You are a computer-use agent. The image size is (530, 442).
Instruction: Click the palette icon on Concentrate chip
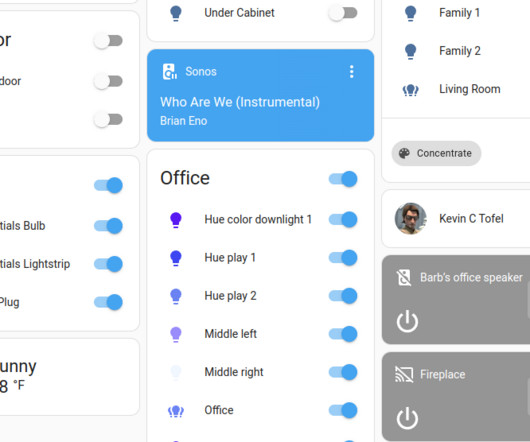404,153
